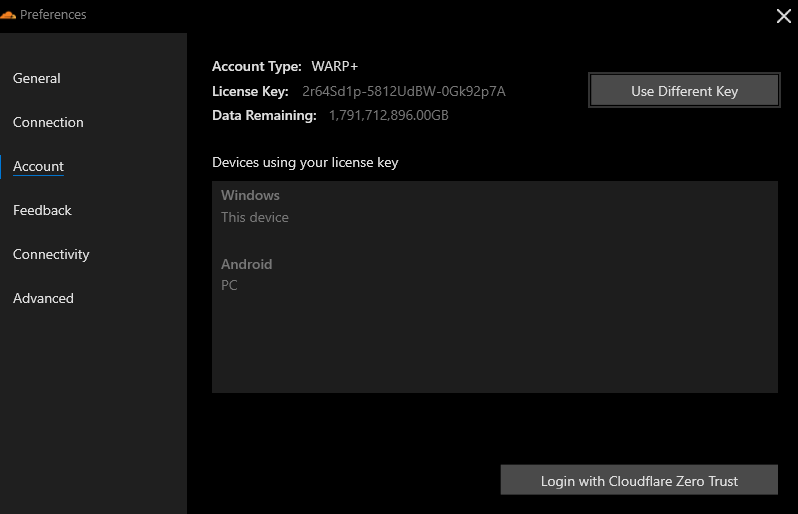Close the Preferences window

[x=784, y=16]
